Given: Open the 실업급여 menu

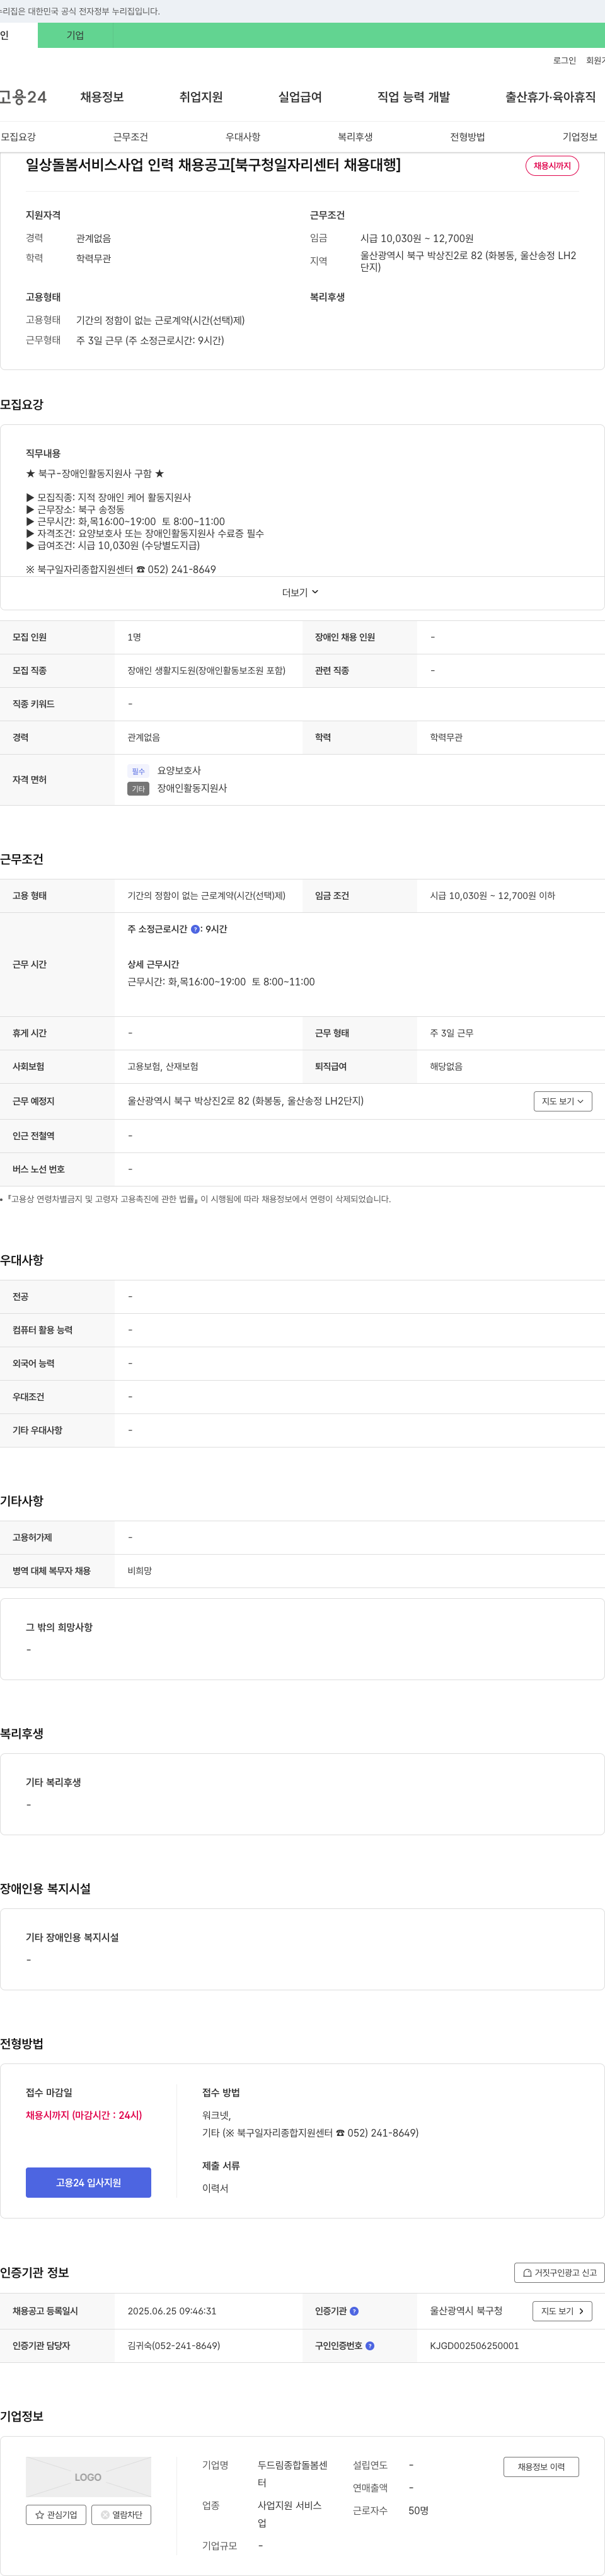Looking at the screenshot, I should [300, 97].
